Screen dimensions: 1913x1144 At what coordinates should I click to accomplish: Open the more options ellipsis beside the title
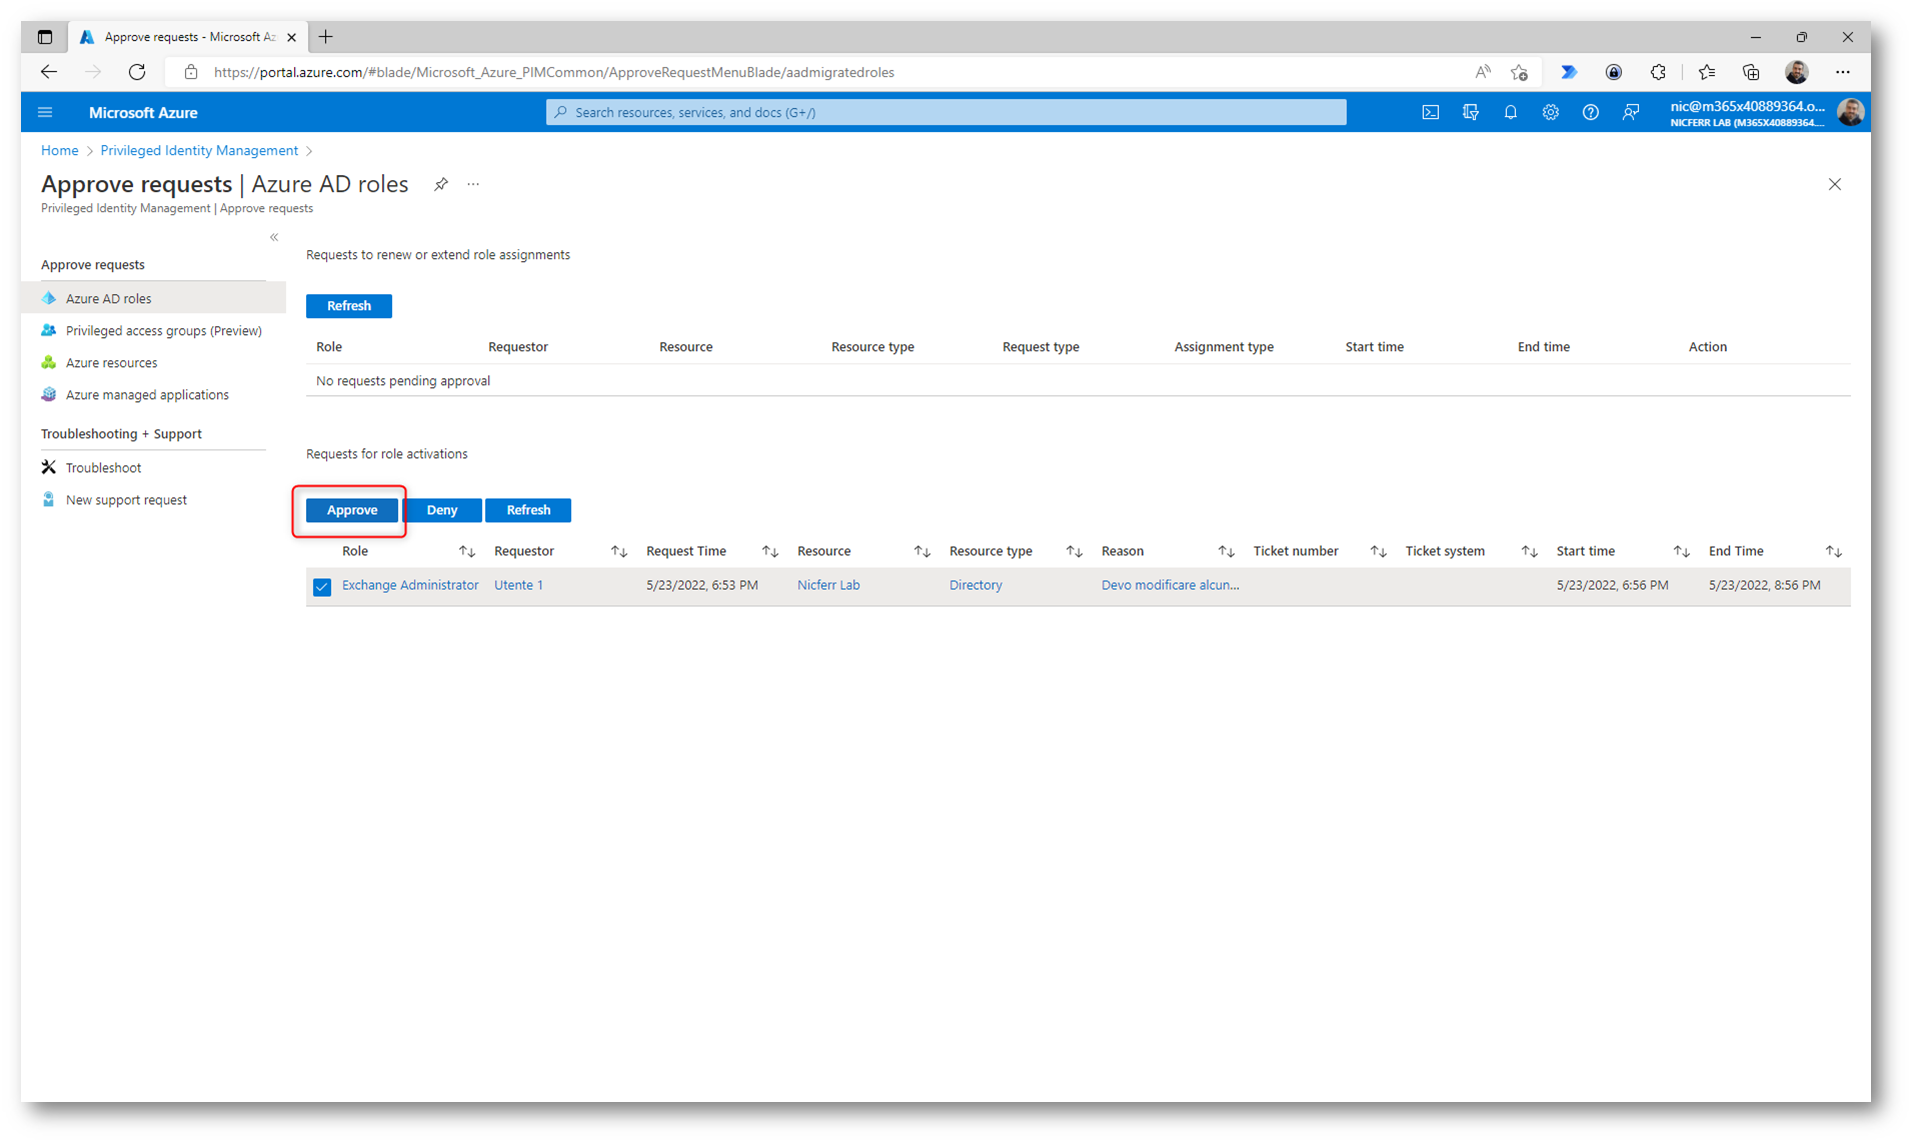[x=473, y=184]
